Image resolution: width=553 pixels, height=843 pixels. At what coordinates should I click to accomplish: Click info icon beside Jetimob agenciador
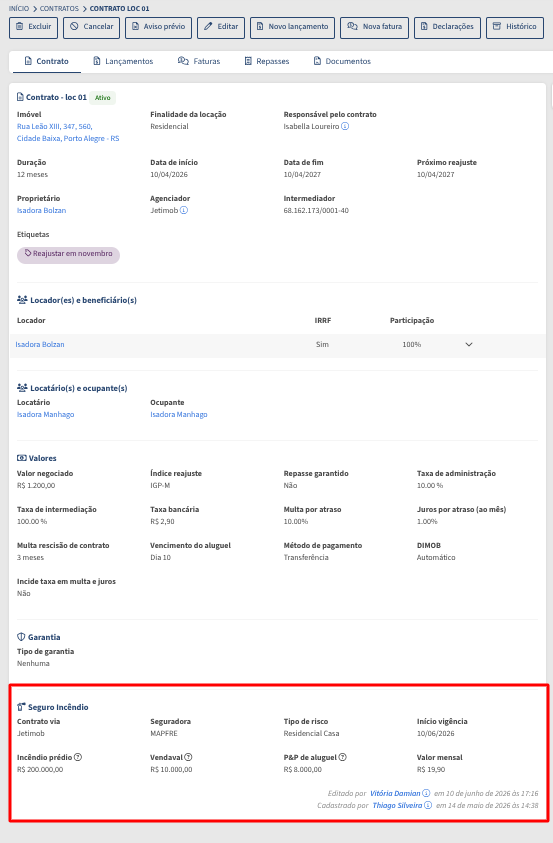[x=184, y=210]
